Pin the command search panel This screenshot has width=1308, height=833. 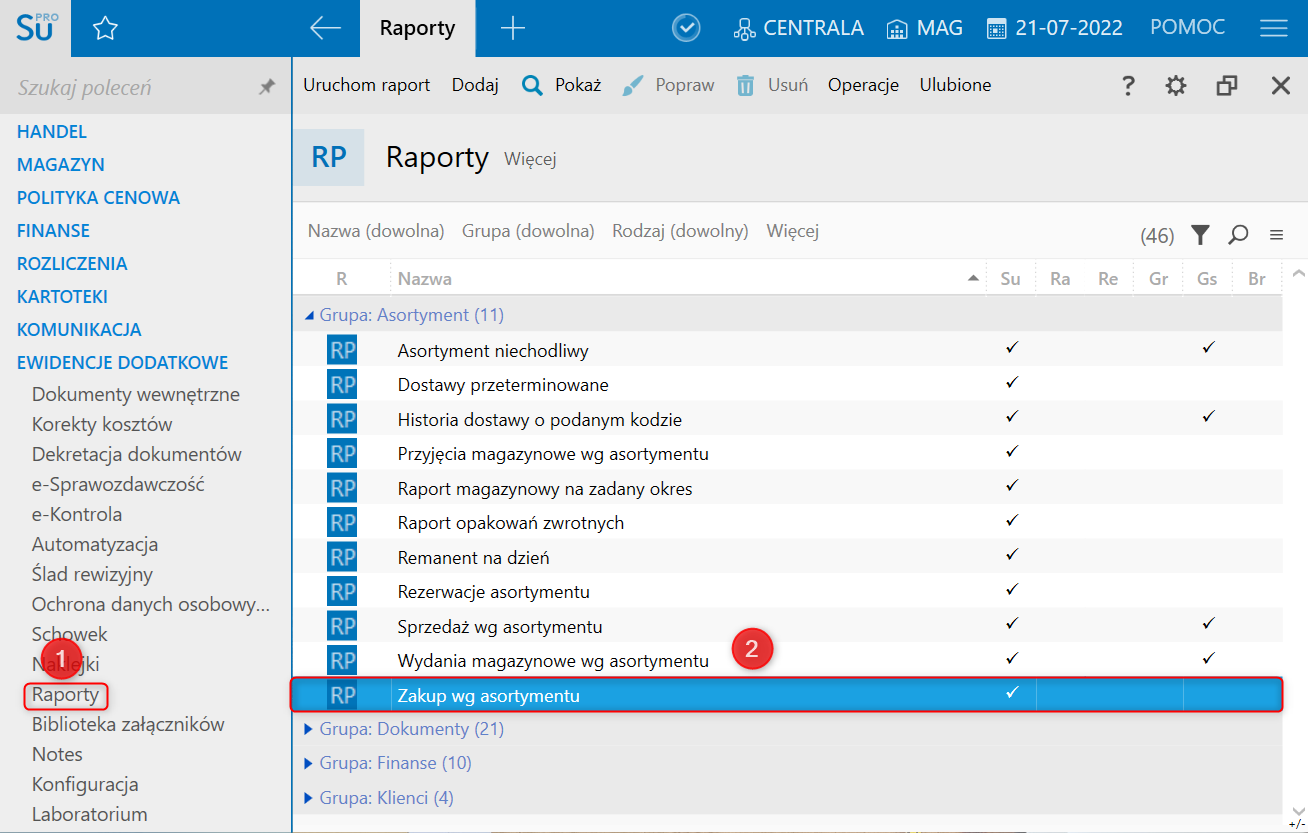pyautogui.click(x=266, y=88)
